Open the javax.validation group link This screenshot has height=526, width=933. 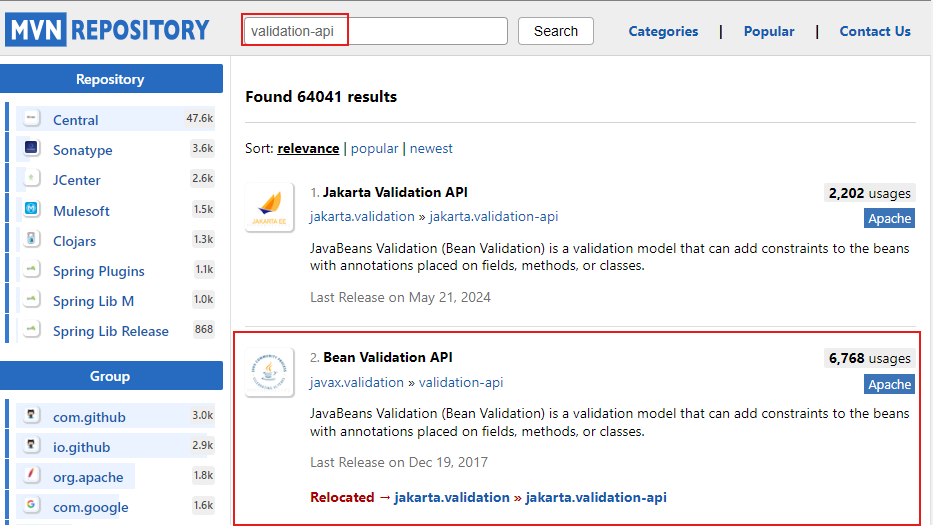[x=356, y=382]
